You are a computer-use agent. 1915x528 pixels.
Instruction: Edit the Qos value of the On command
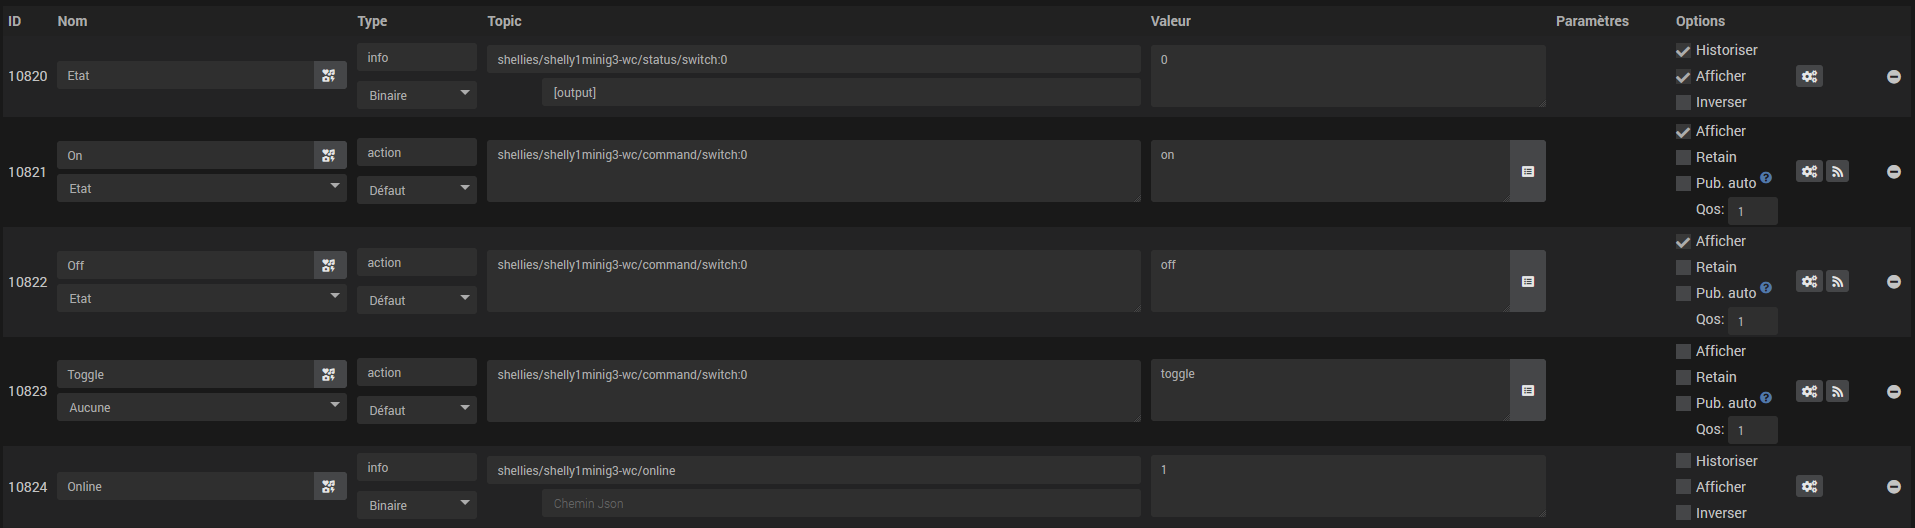(x=1752, y=211)
